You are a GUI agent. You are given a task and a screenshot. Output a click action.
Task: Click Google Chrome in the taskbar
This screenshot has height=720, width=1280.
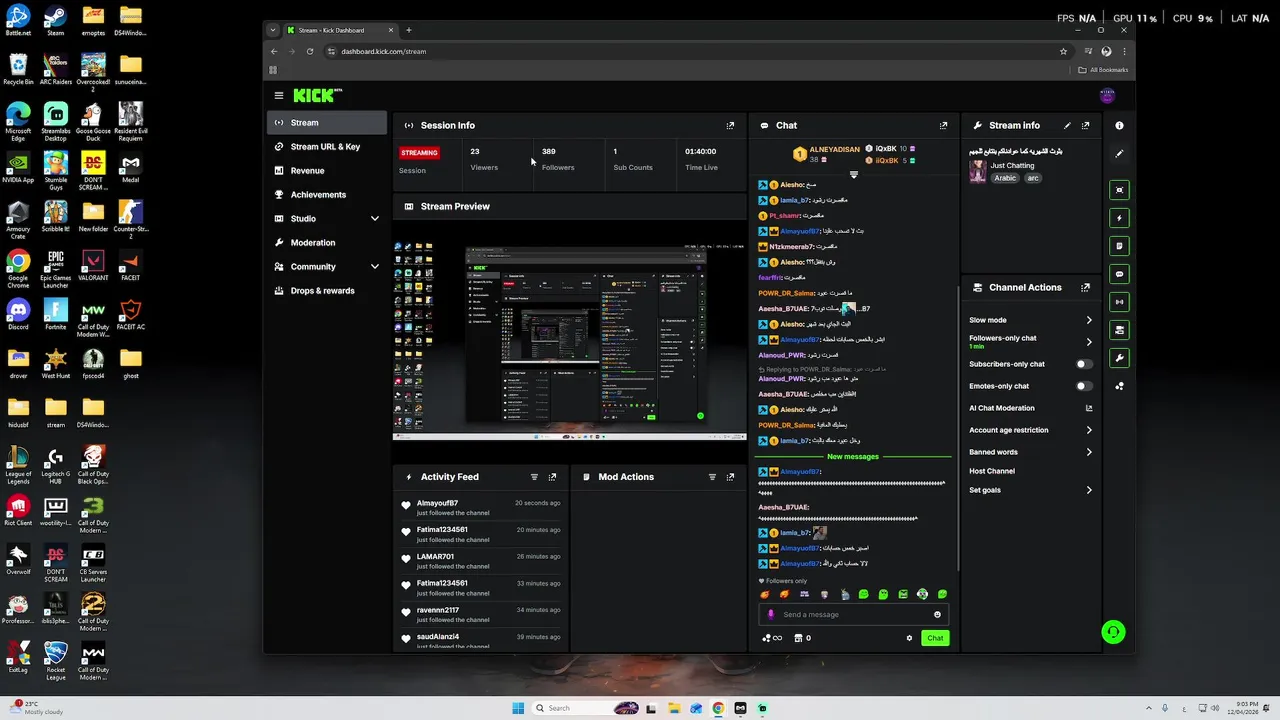(718, 708)
